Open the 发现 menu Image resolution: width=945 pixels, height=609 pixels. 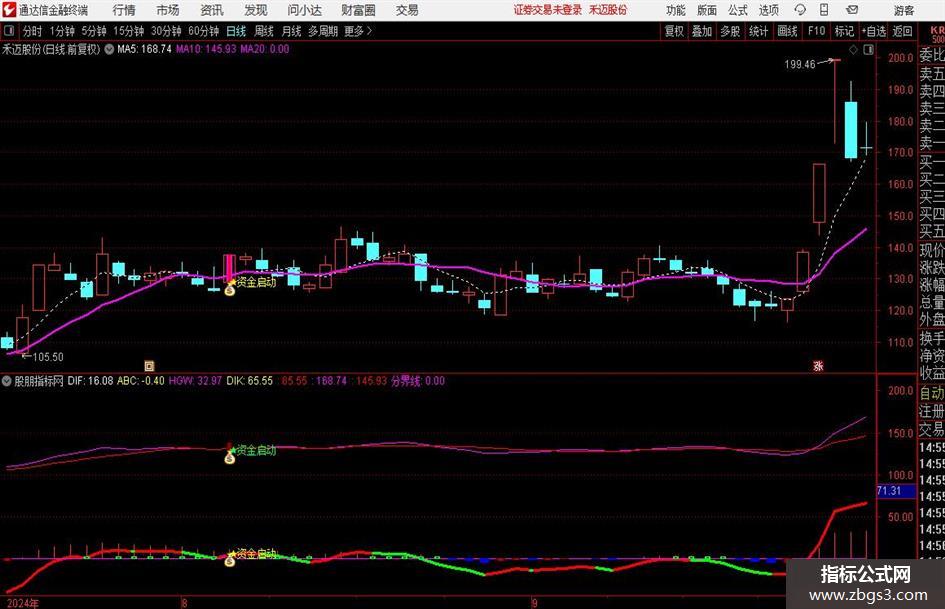pyautogui.click(x=256, y=10)
